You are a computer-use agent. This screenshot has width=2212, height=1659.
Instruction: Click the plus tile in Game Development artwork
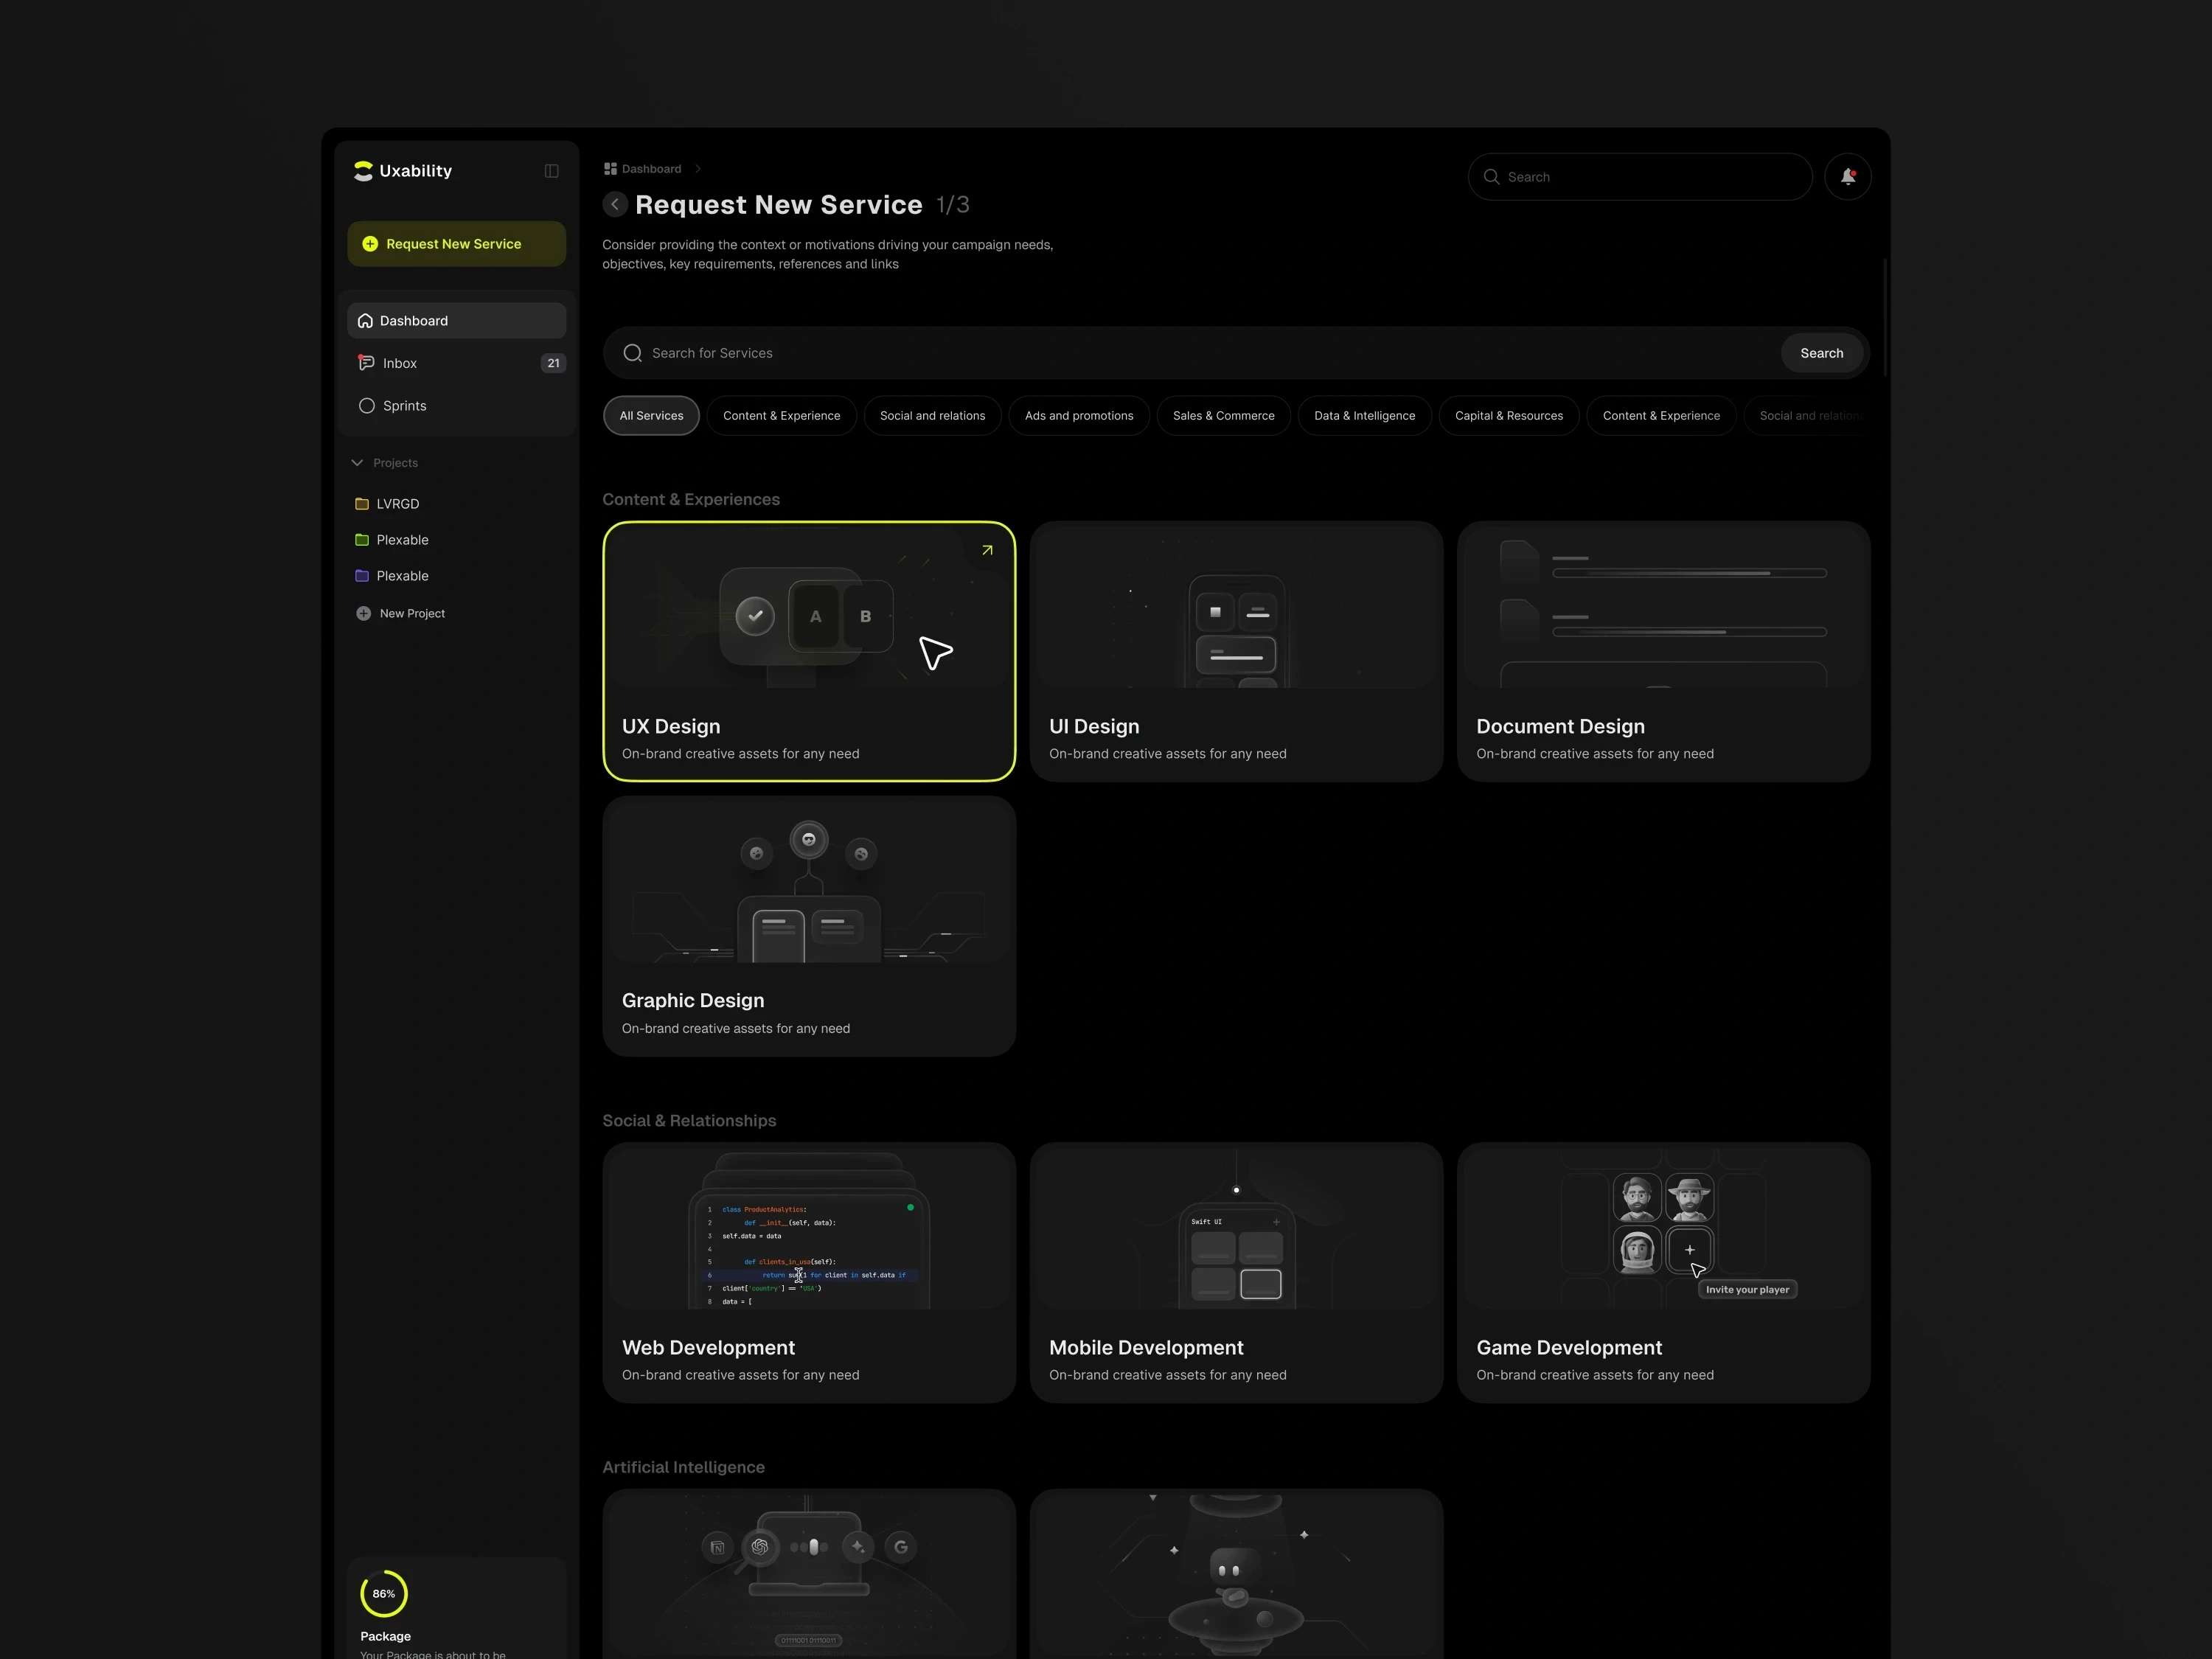coord(1689,1250)
